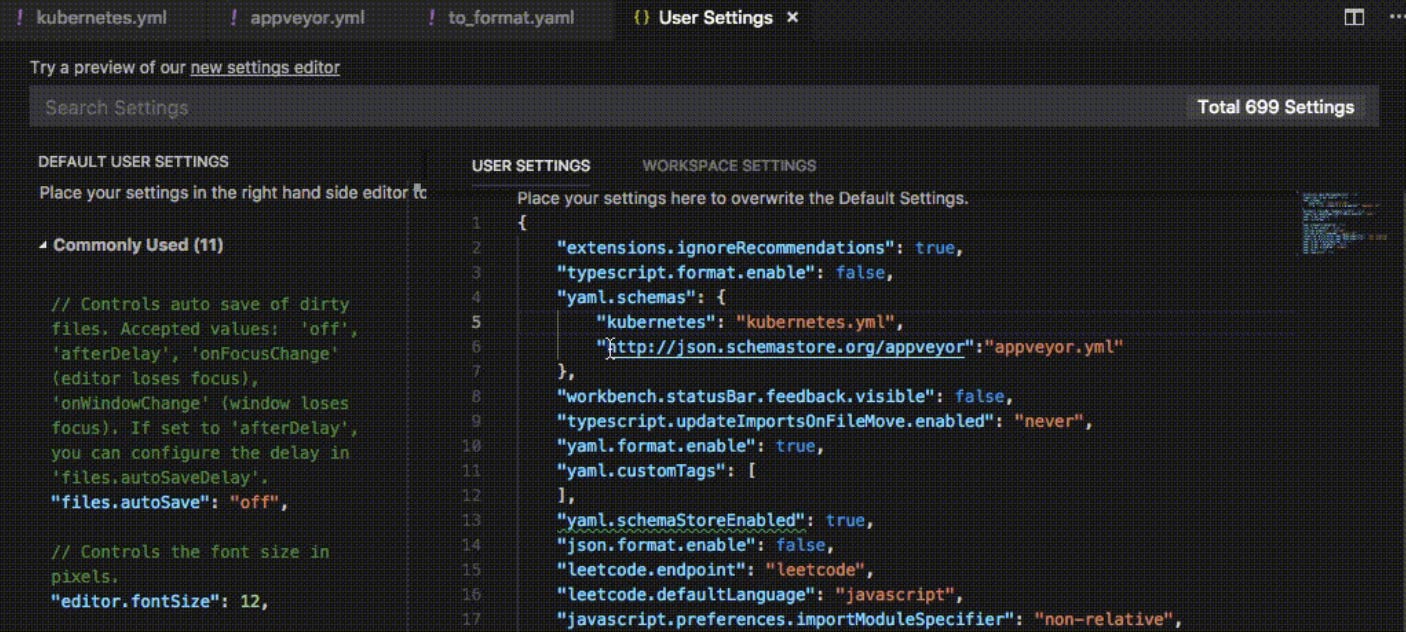This screenshot has width=1406, height=632.
Task: Click the kubernetes.yml tab YAML file icon
Action: tap(19, 18)
